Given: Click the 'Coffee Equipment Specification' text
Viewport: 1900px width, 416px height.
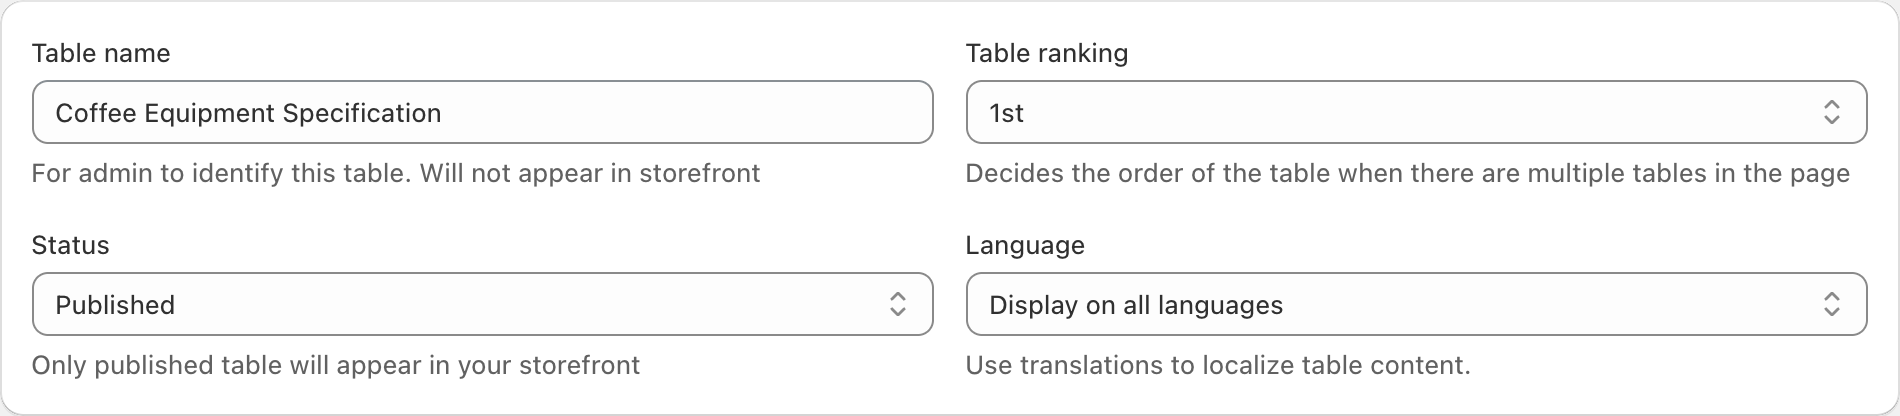Looking at the screenshot, I should 248,113.
